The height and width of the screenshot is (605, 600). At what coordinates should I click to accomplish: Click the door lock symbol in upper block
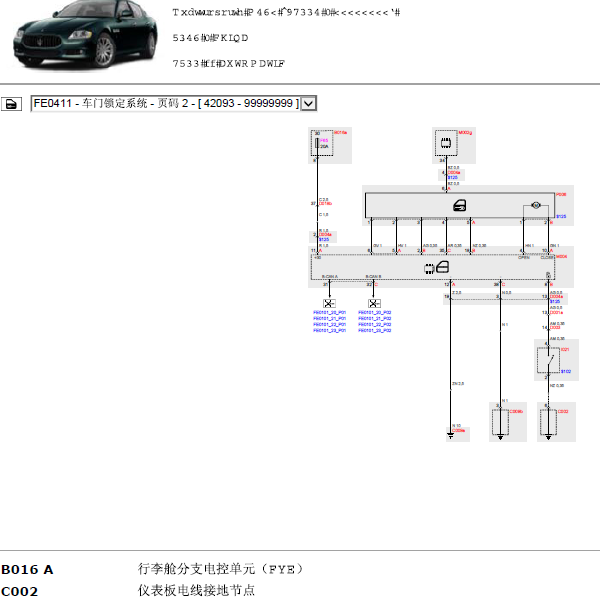(460, 205)
